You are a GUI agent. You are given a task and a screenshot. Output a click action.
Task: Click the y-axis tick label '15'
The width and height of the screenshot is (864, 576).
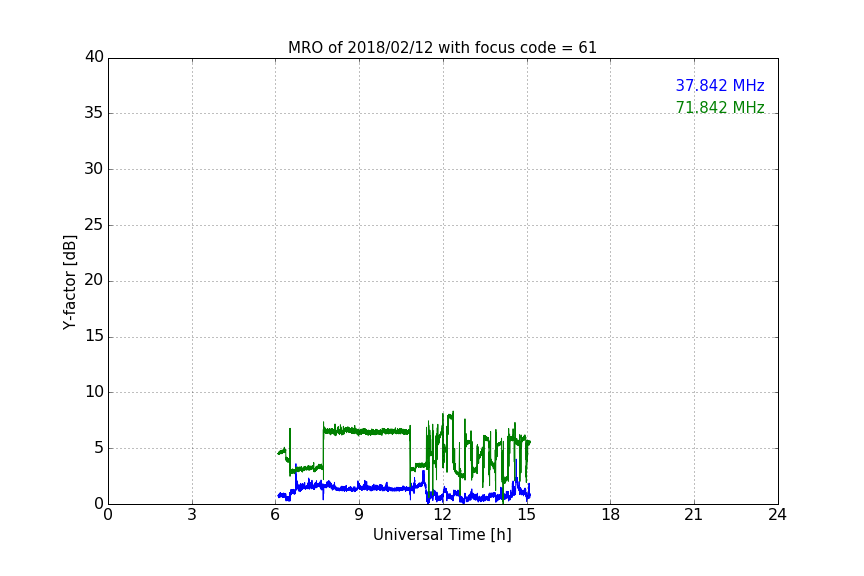[94, 336]
